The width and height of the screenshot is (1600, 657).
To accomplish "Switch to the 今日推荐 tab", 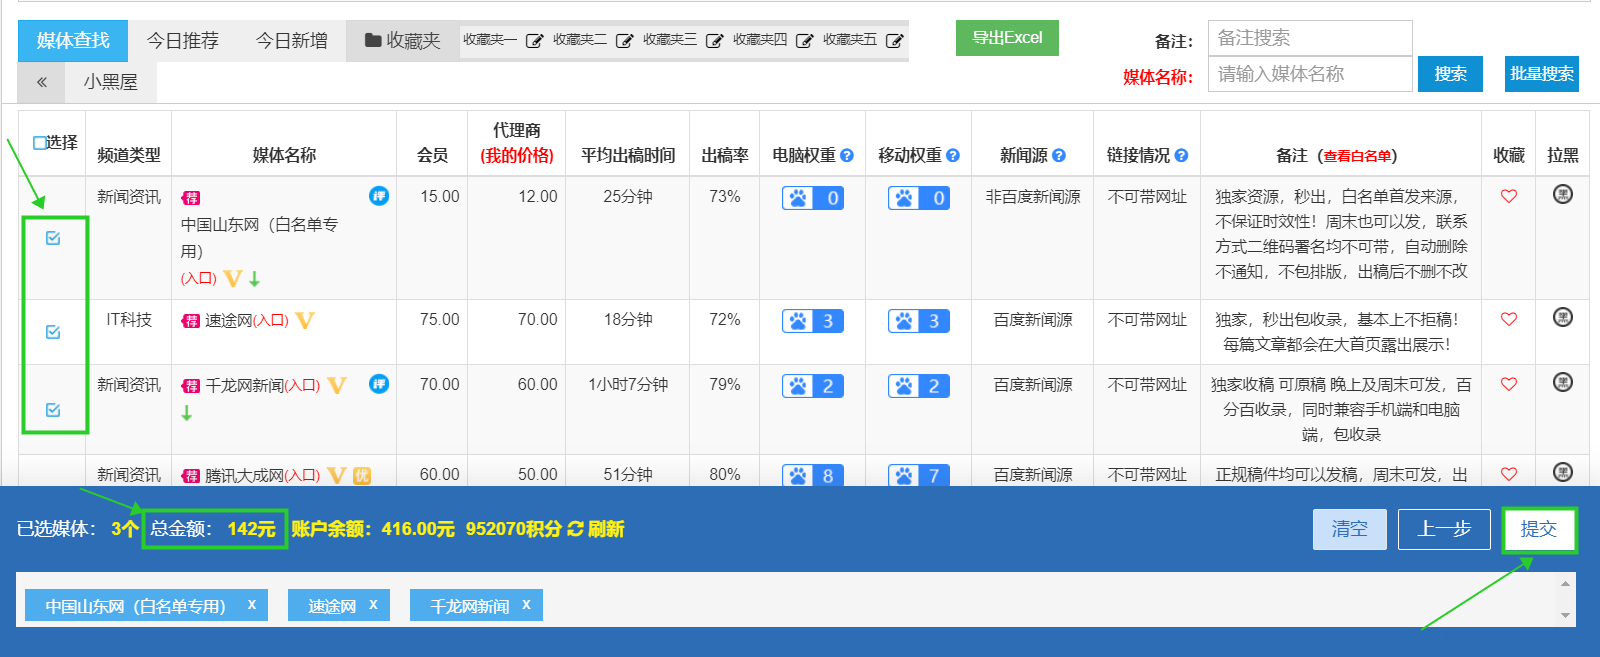I will click(182, 41).
